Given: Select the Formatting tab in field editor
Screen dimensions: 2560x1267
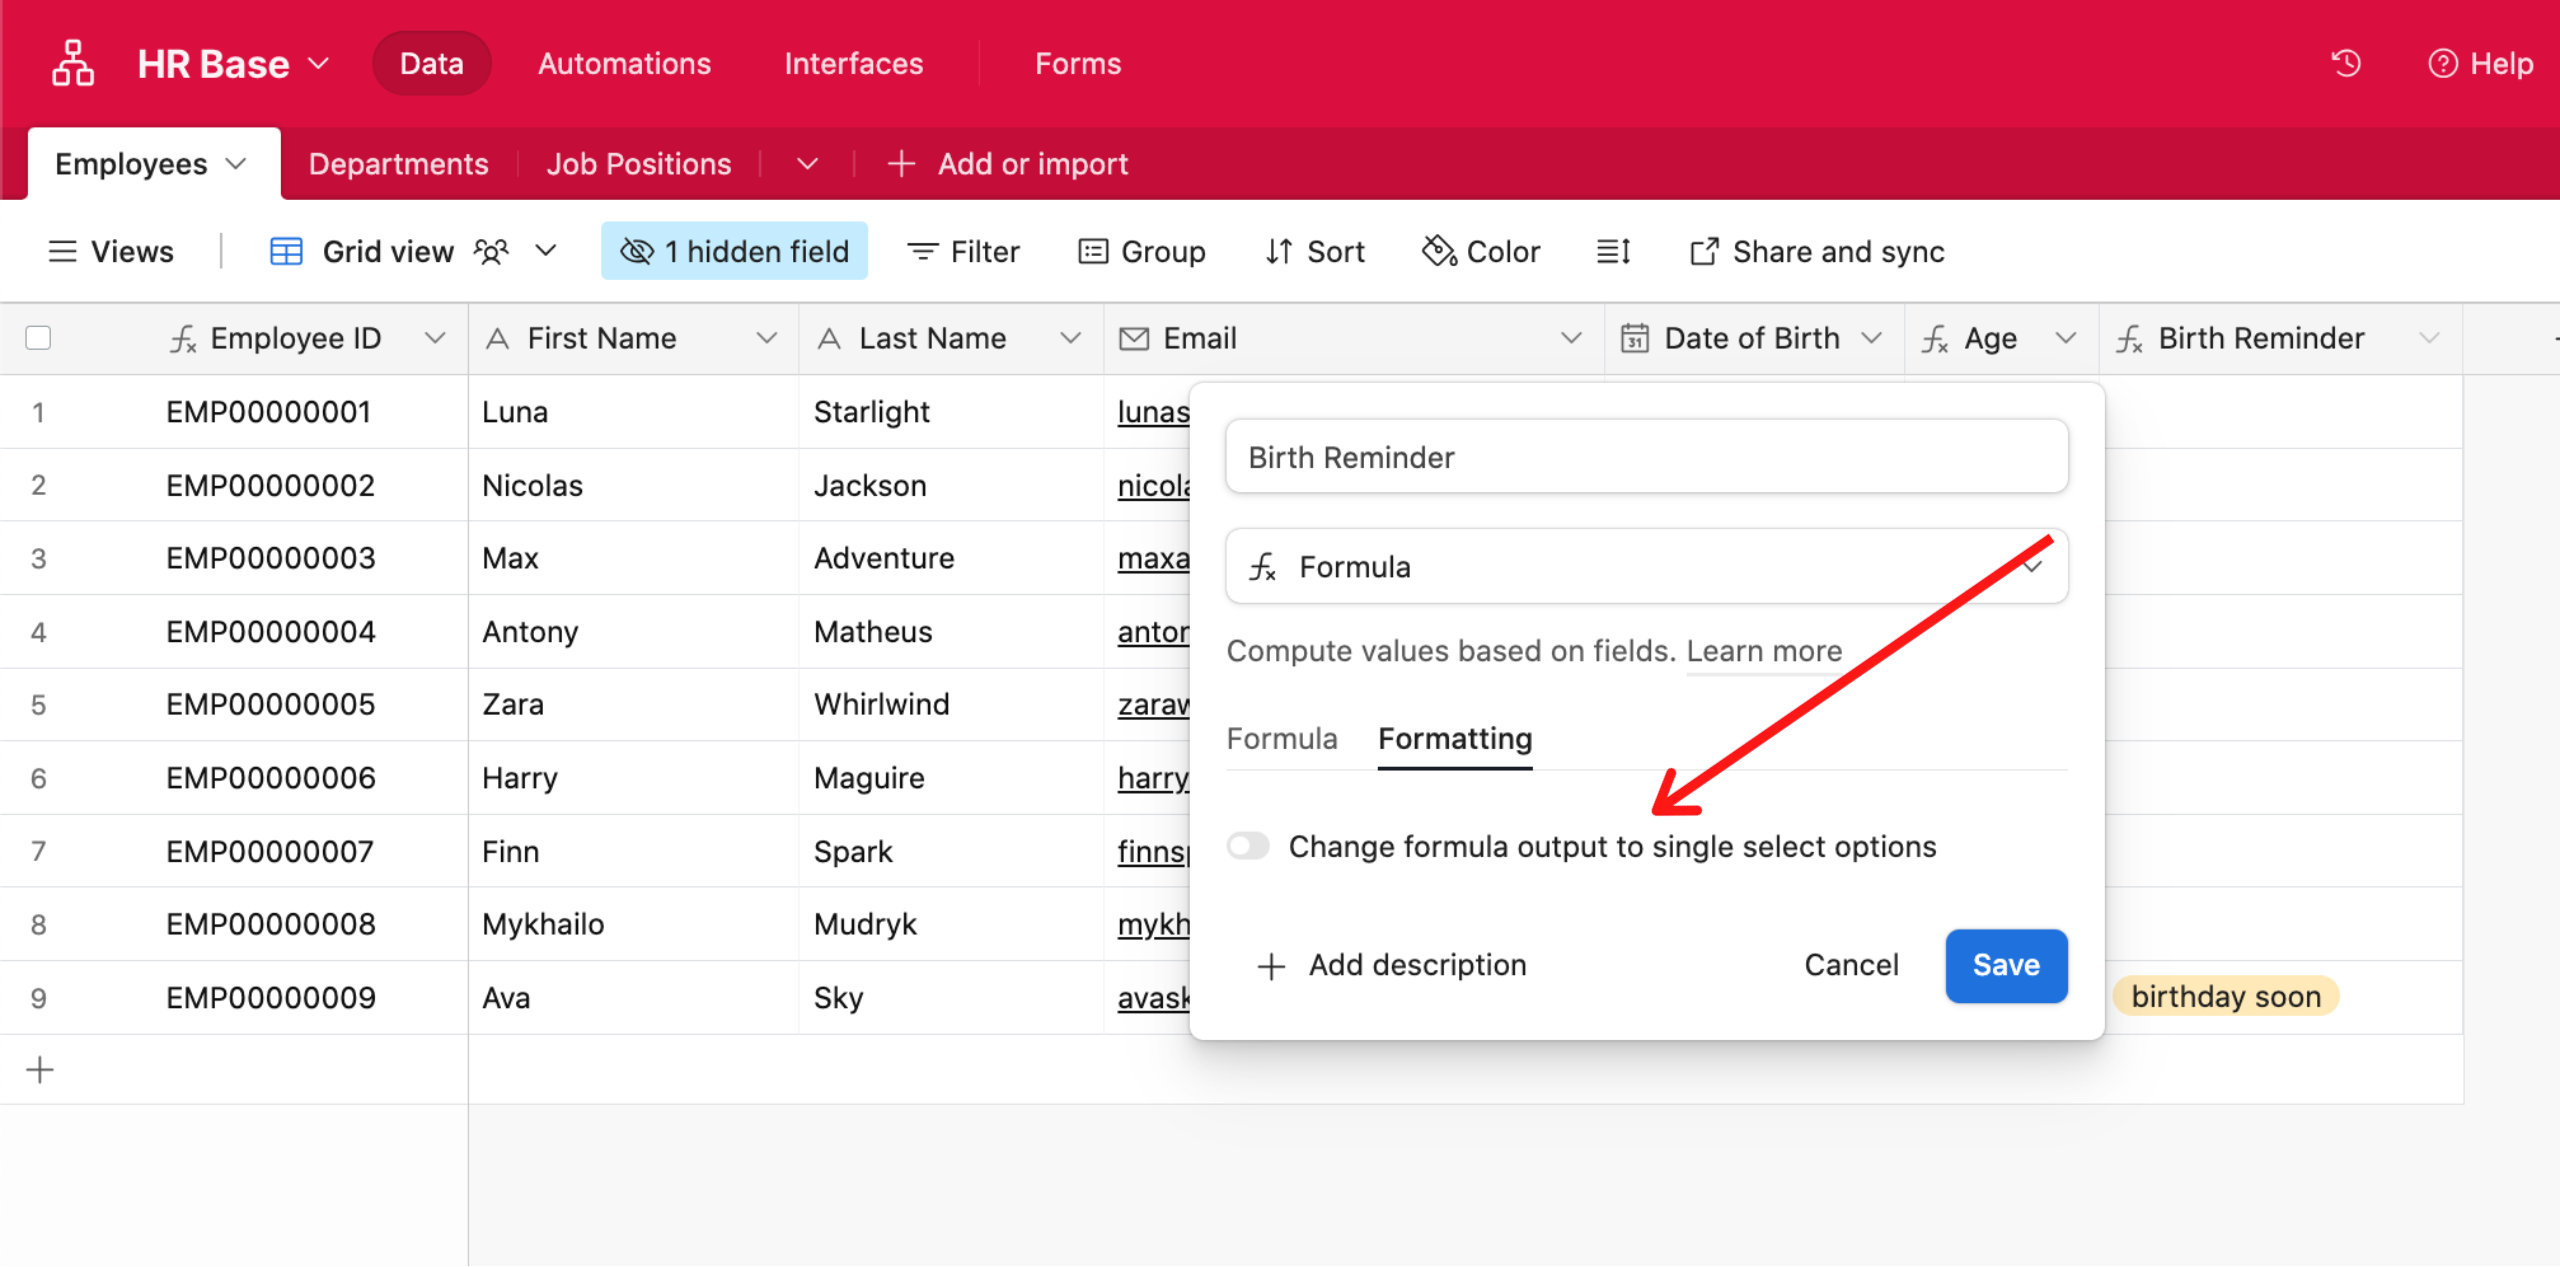Looking at the screenshot, I should coord(1455,739).
